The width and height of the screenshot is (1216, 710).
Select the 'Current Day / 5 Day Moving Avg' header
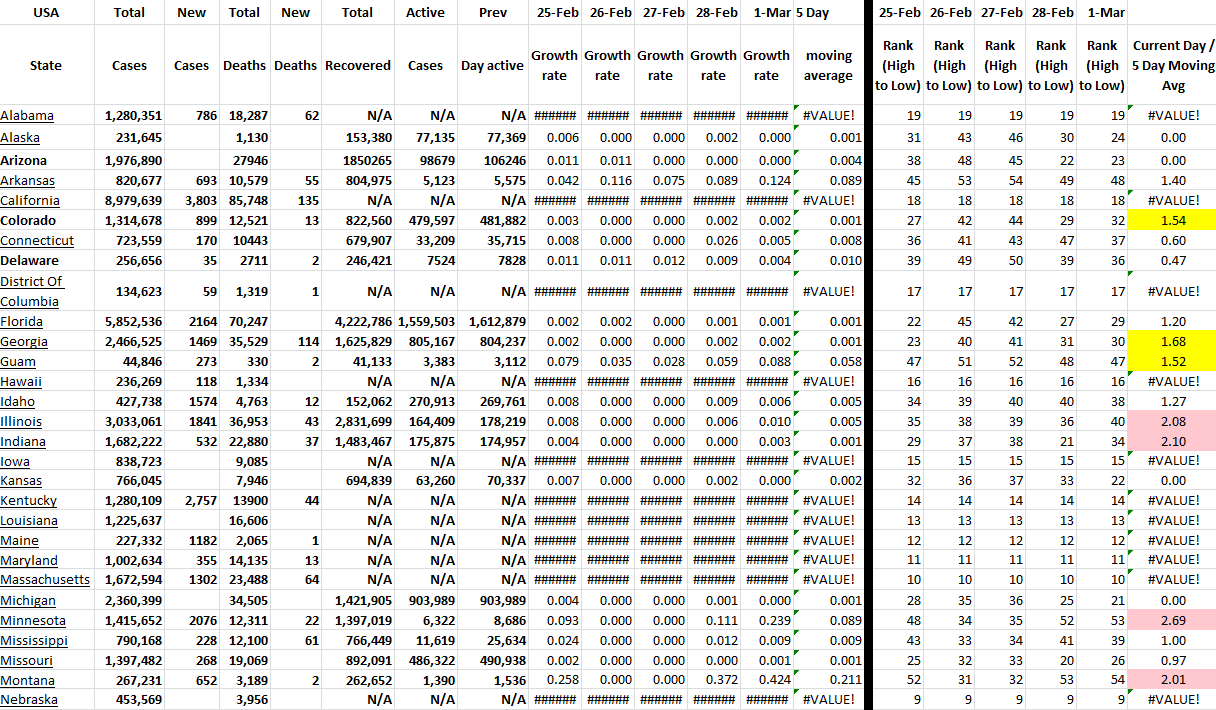coord(1171,66)
